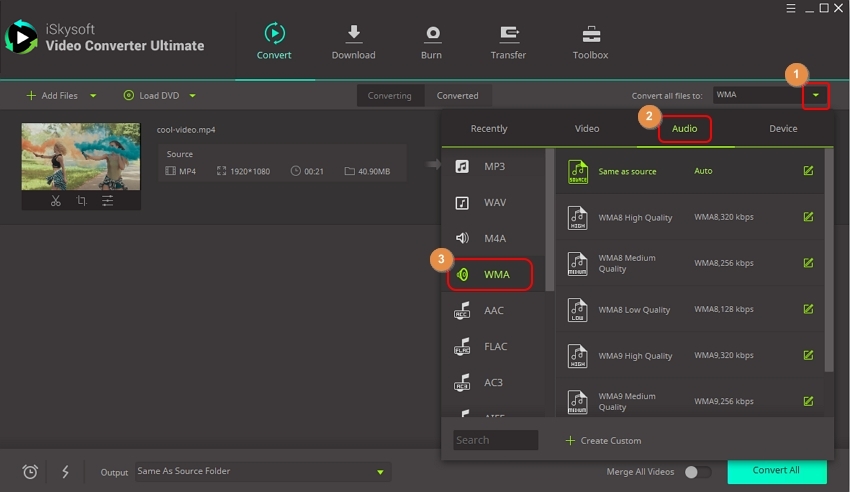Select FLAC in the format list
The image size is (850, 492).
[x=495, y=347]
